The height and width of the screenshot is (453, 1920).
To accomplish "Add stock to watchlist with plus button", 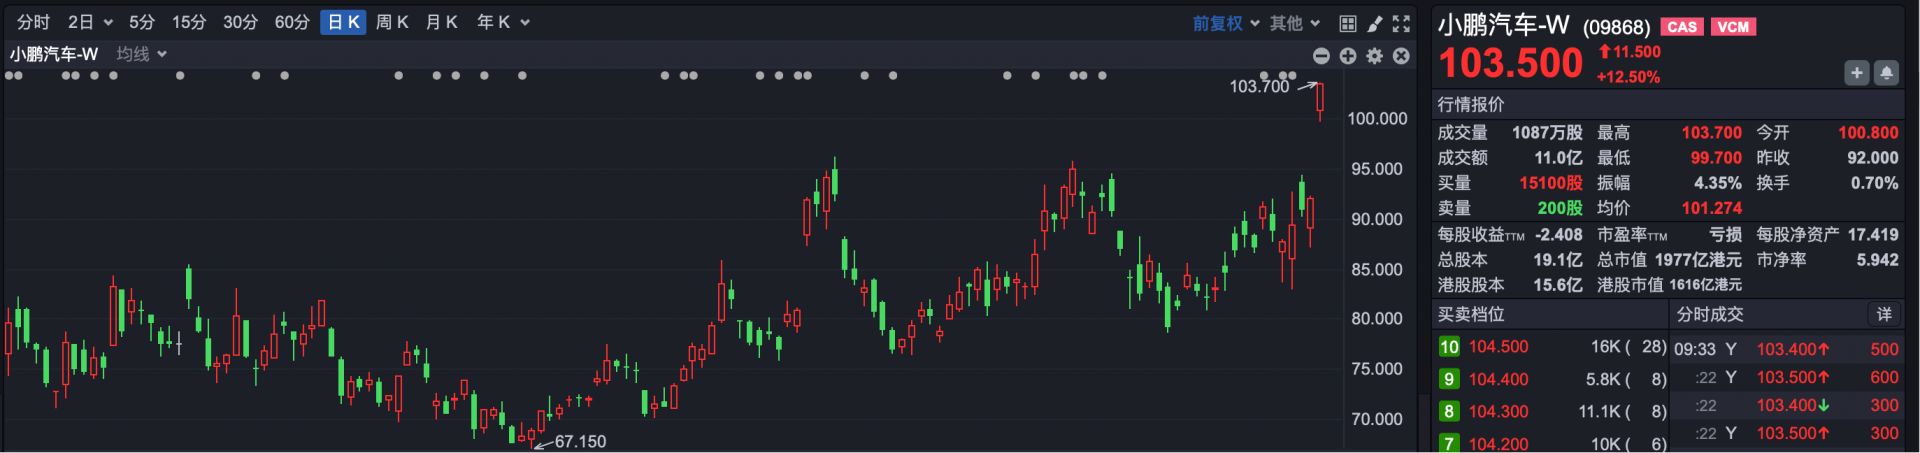I will pos(1856,73).
